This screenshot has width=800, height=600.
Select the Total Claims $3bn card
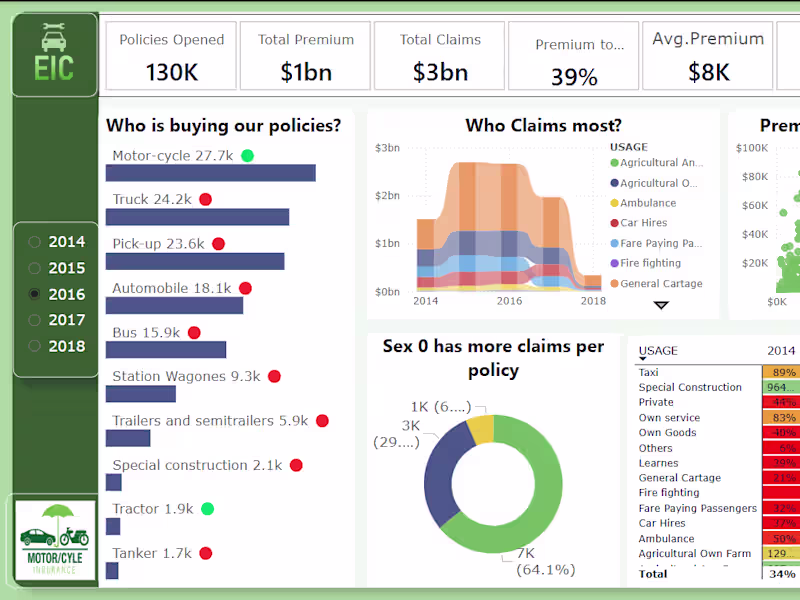coord(440,55)
